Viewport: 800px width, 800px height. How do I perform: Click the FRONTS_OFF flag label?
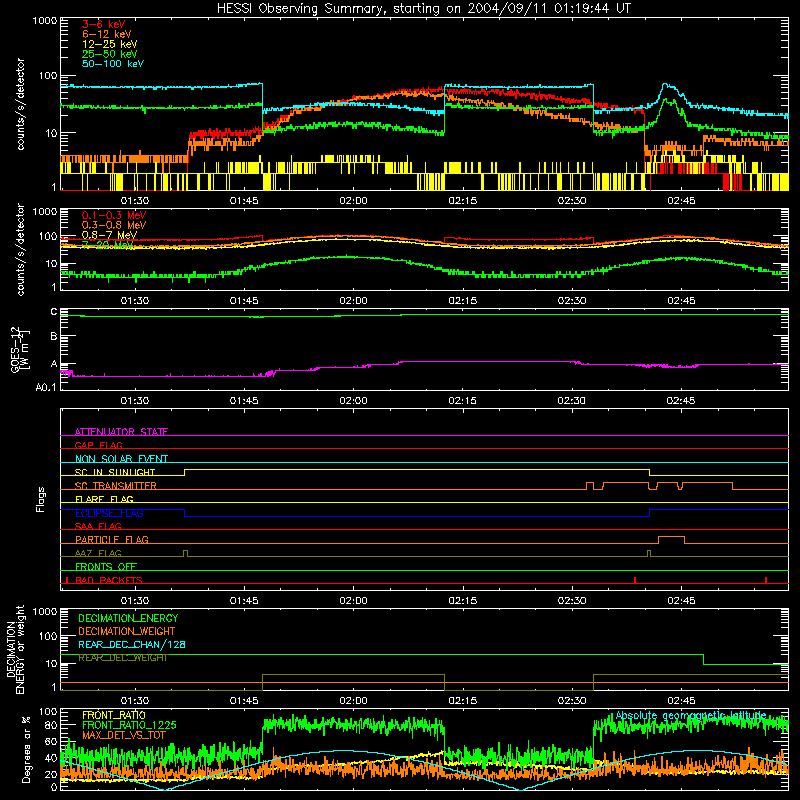point(106,566)
